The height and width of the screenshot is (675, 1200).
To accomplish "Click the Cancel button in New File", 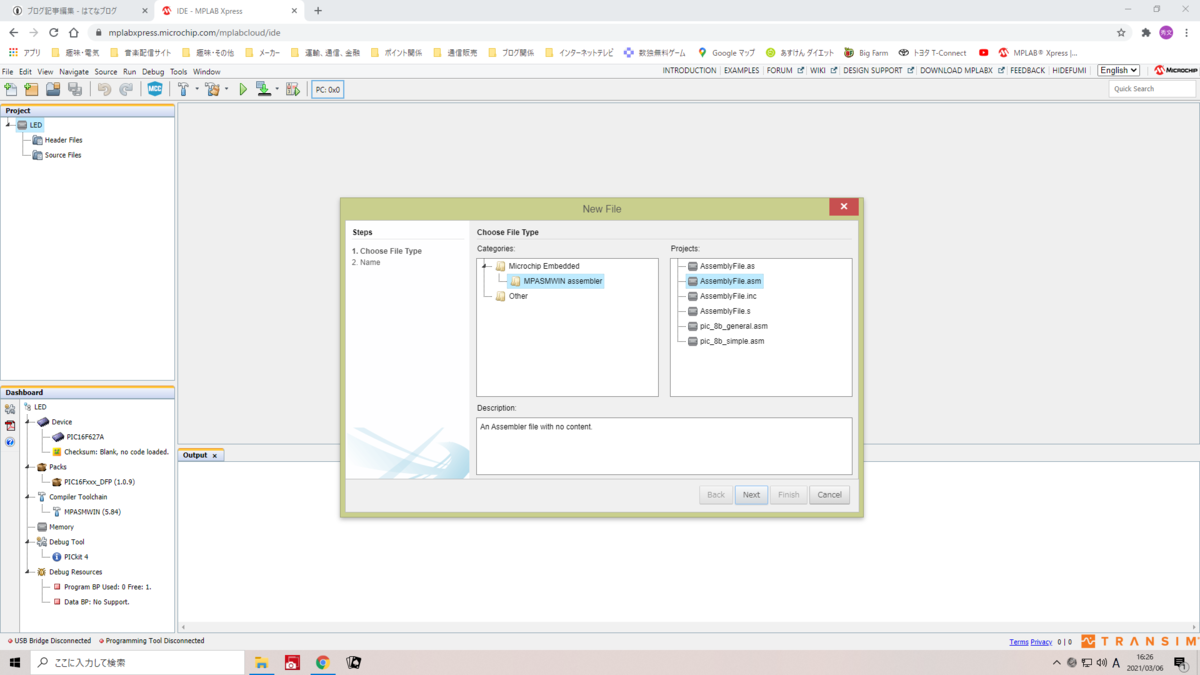I will tap(829, 495).
